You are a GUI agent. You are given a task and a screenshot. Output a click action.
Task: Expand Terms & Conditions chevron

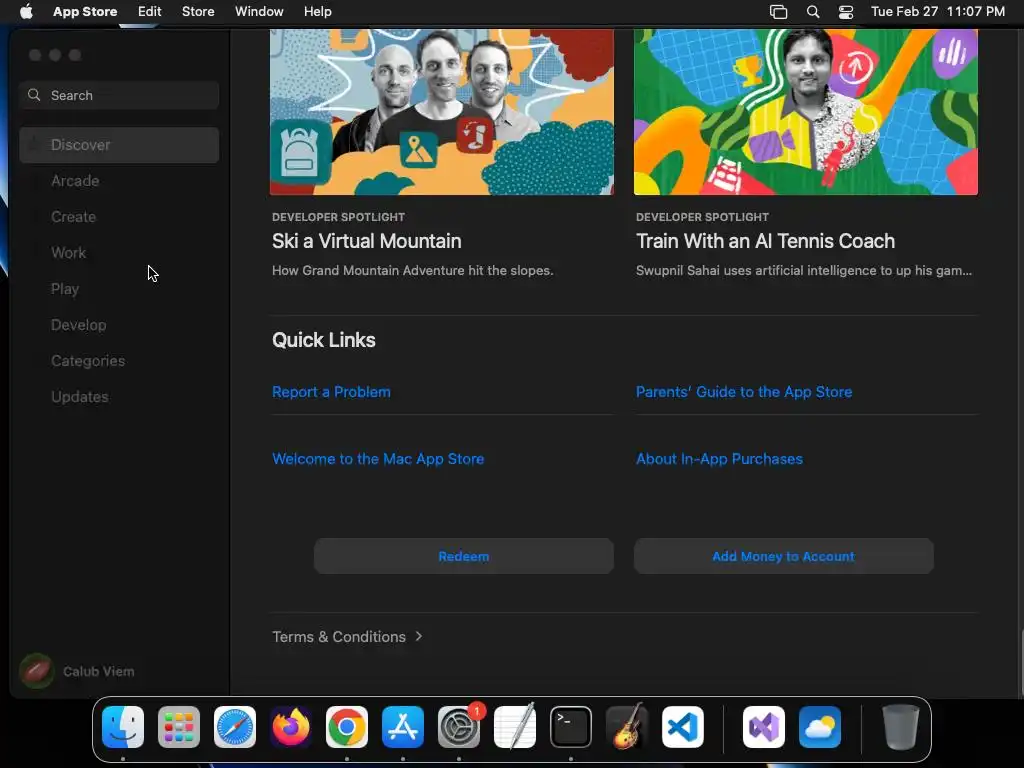[419, 636]
